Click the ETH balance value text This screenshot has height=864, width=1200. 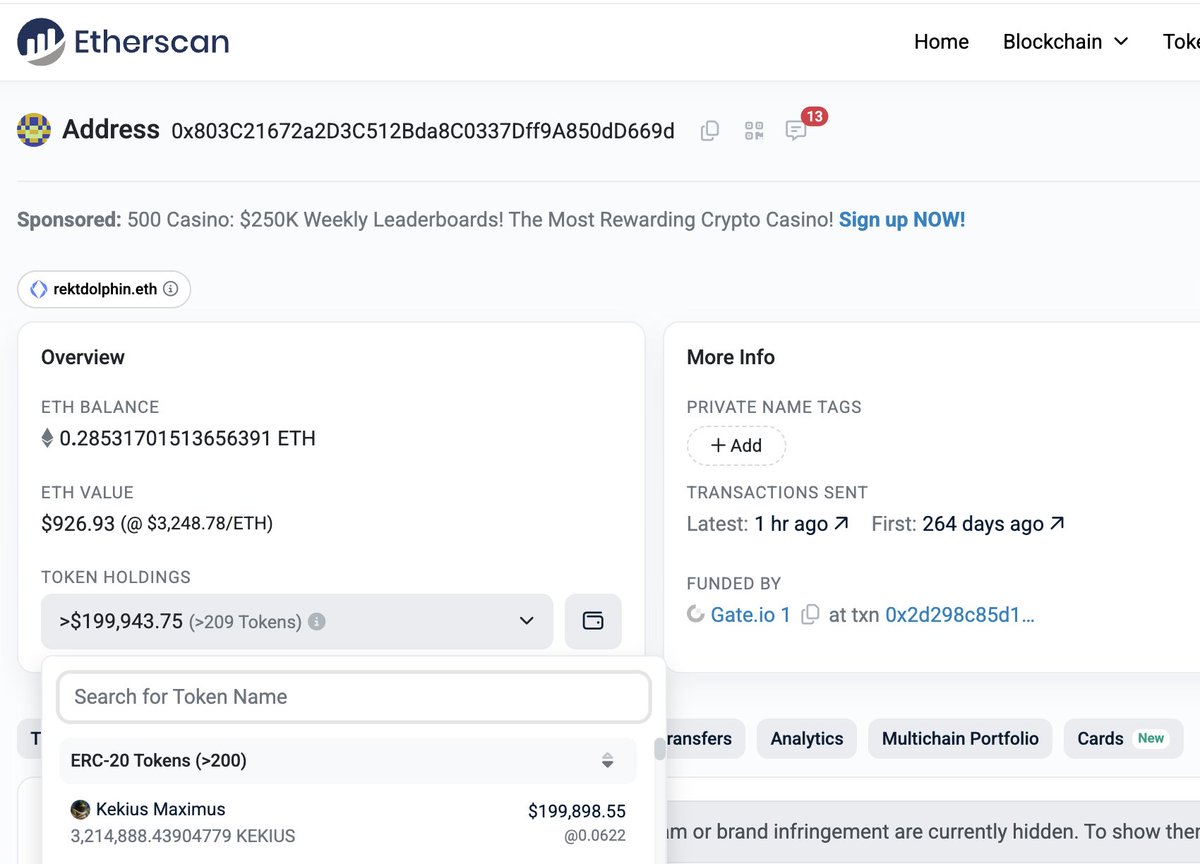tap(187, 438)
